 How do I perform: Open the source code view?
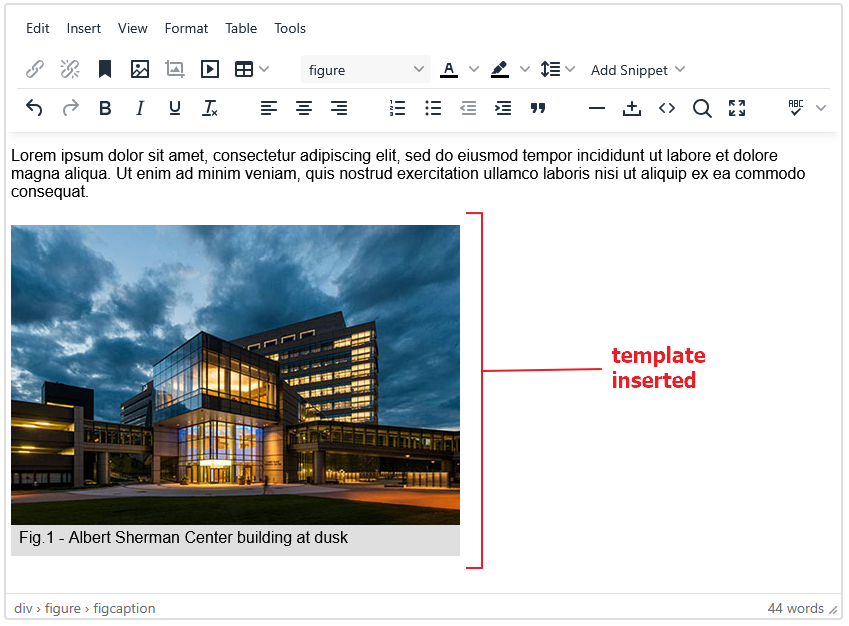tap(667, 108)
